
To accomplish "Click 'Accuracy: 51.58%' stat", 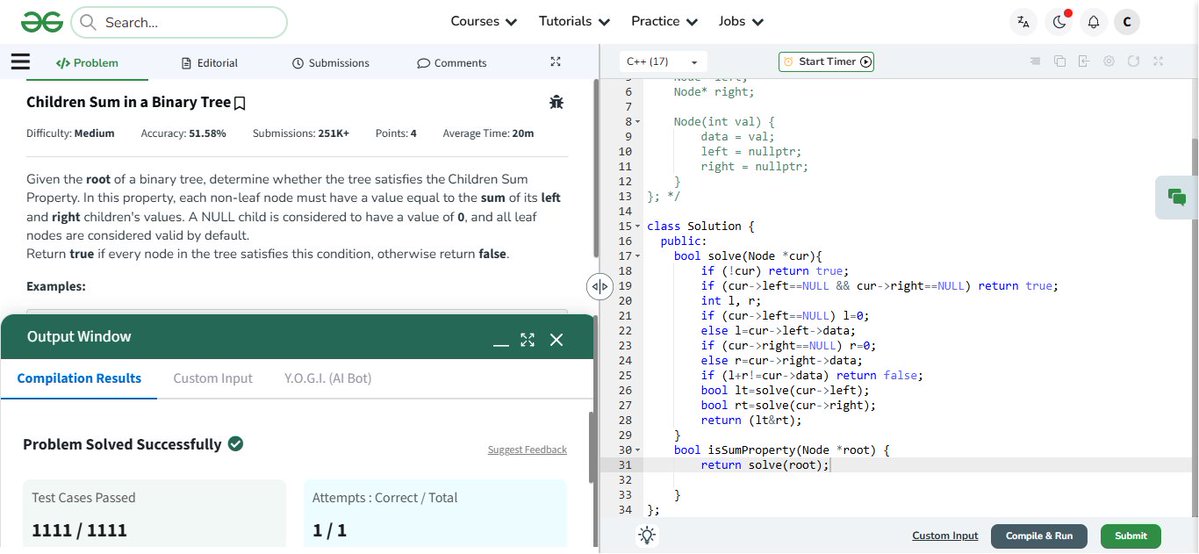I will [184, 133].
